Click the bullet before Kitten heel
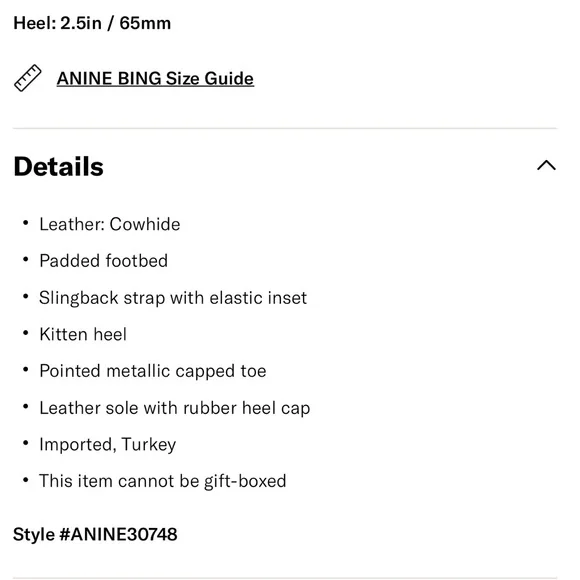The image size is (580, 580). click(26, 333)
